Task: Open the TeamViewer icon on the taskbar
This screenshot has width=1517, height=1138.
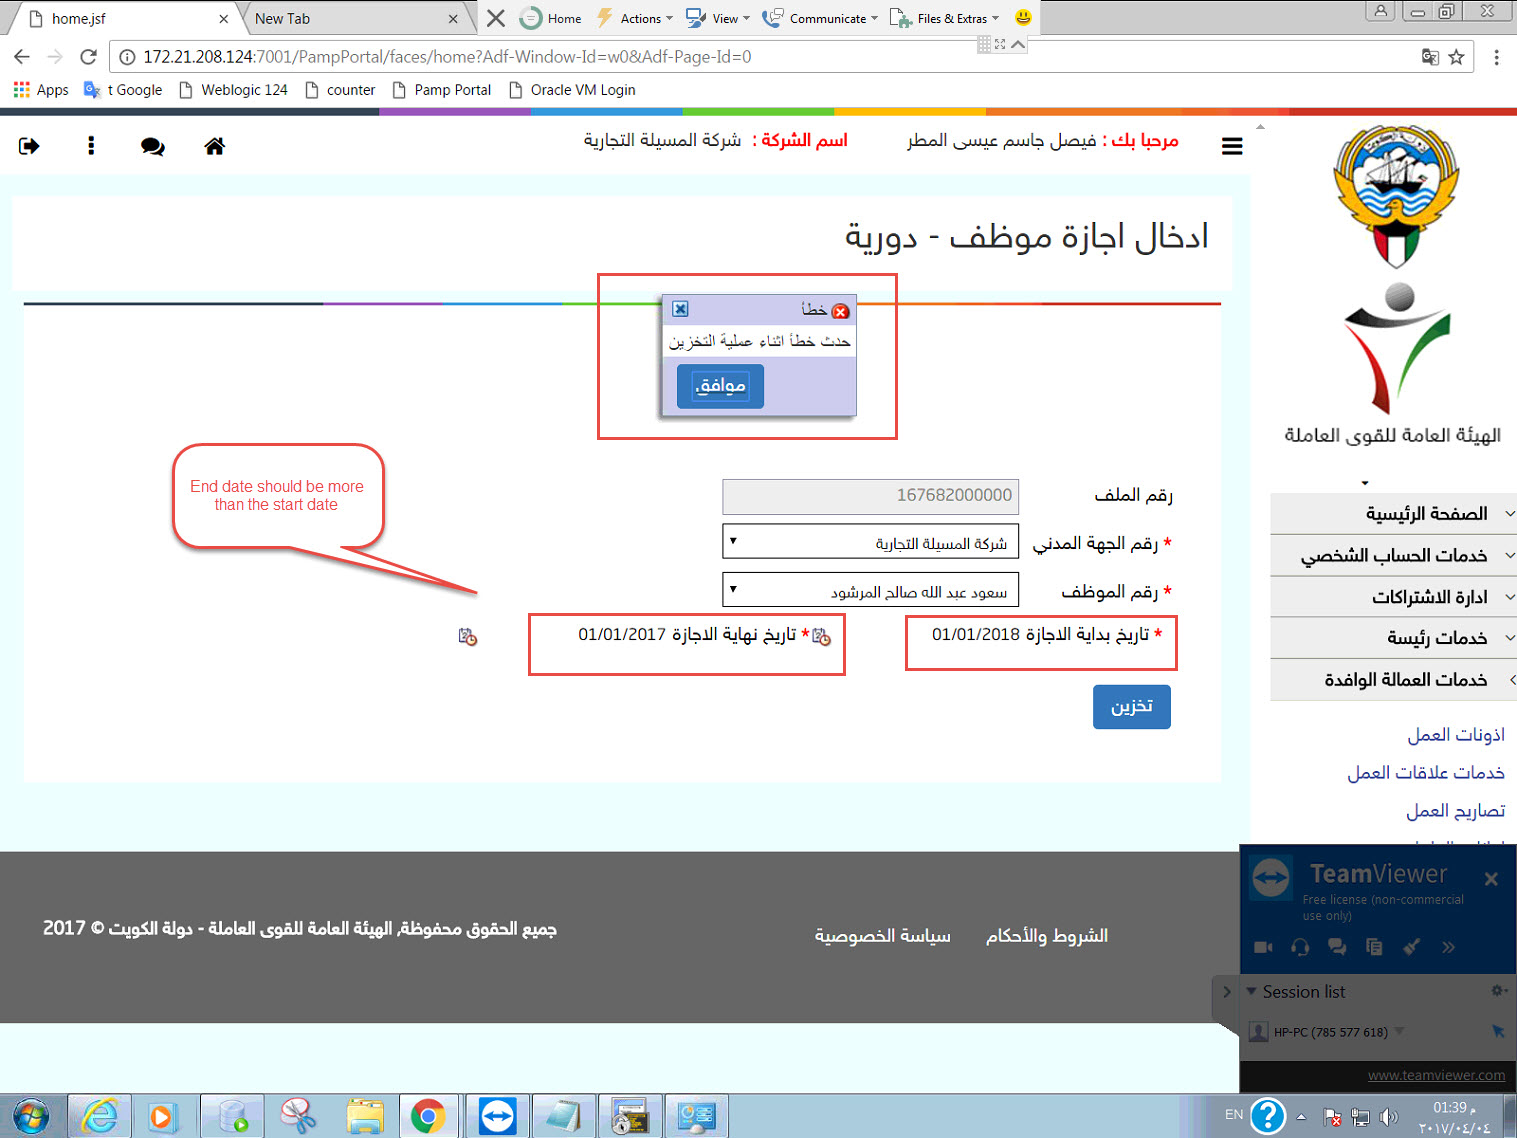Action: [x=497, y=1115]
